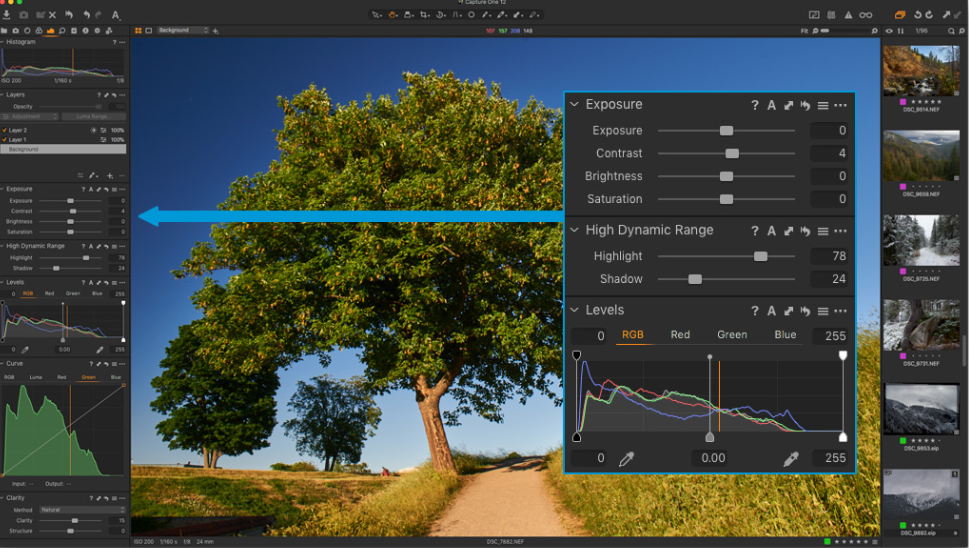Image resolution: width=969 pixels, height=548 pixels.
Task: Open the Details magnifier tool tab
Action: pos(62,31)
